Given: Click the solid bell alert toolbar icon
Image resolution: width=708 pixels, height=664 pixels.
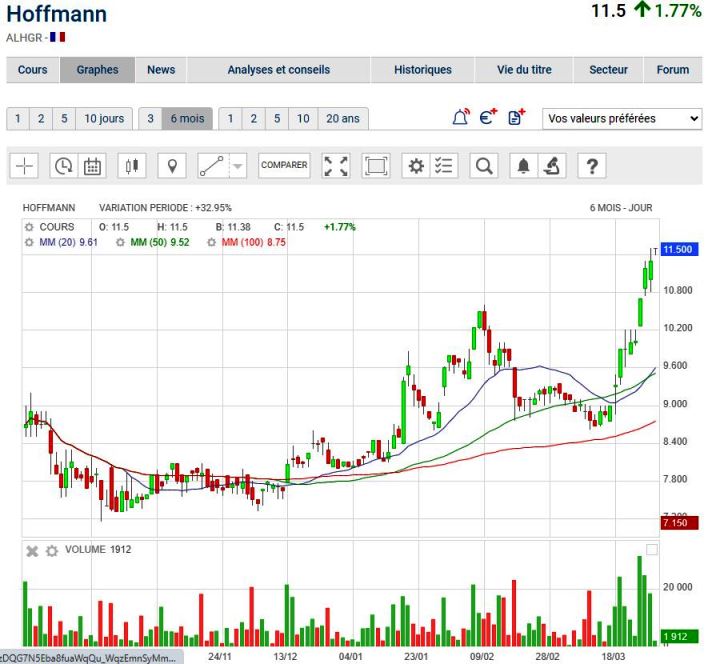Looking at the screenshot, I should (523, 166).
